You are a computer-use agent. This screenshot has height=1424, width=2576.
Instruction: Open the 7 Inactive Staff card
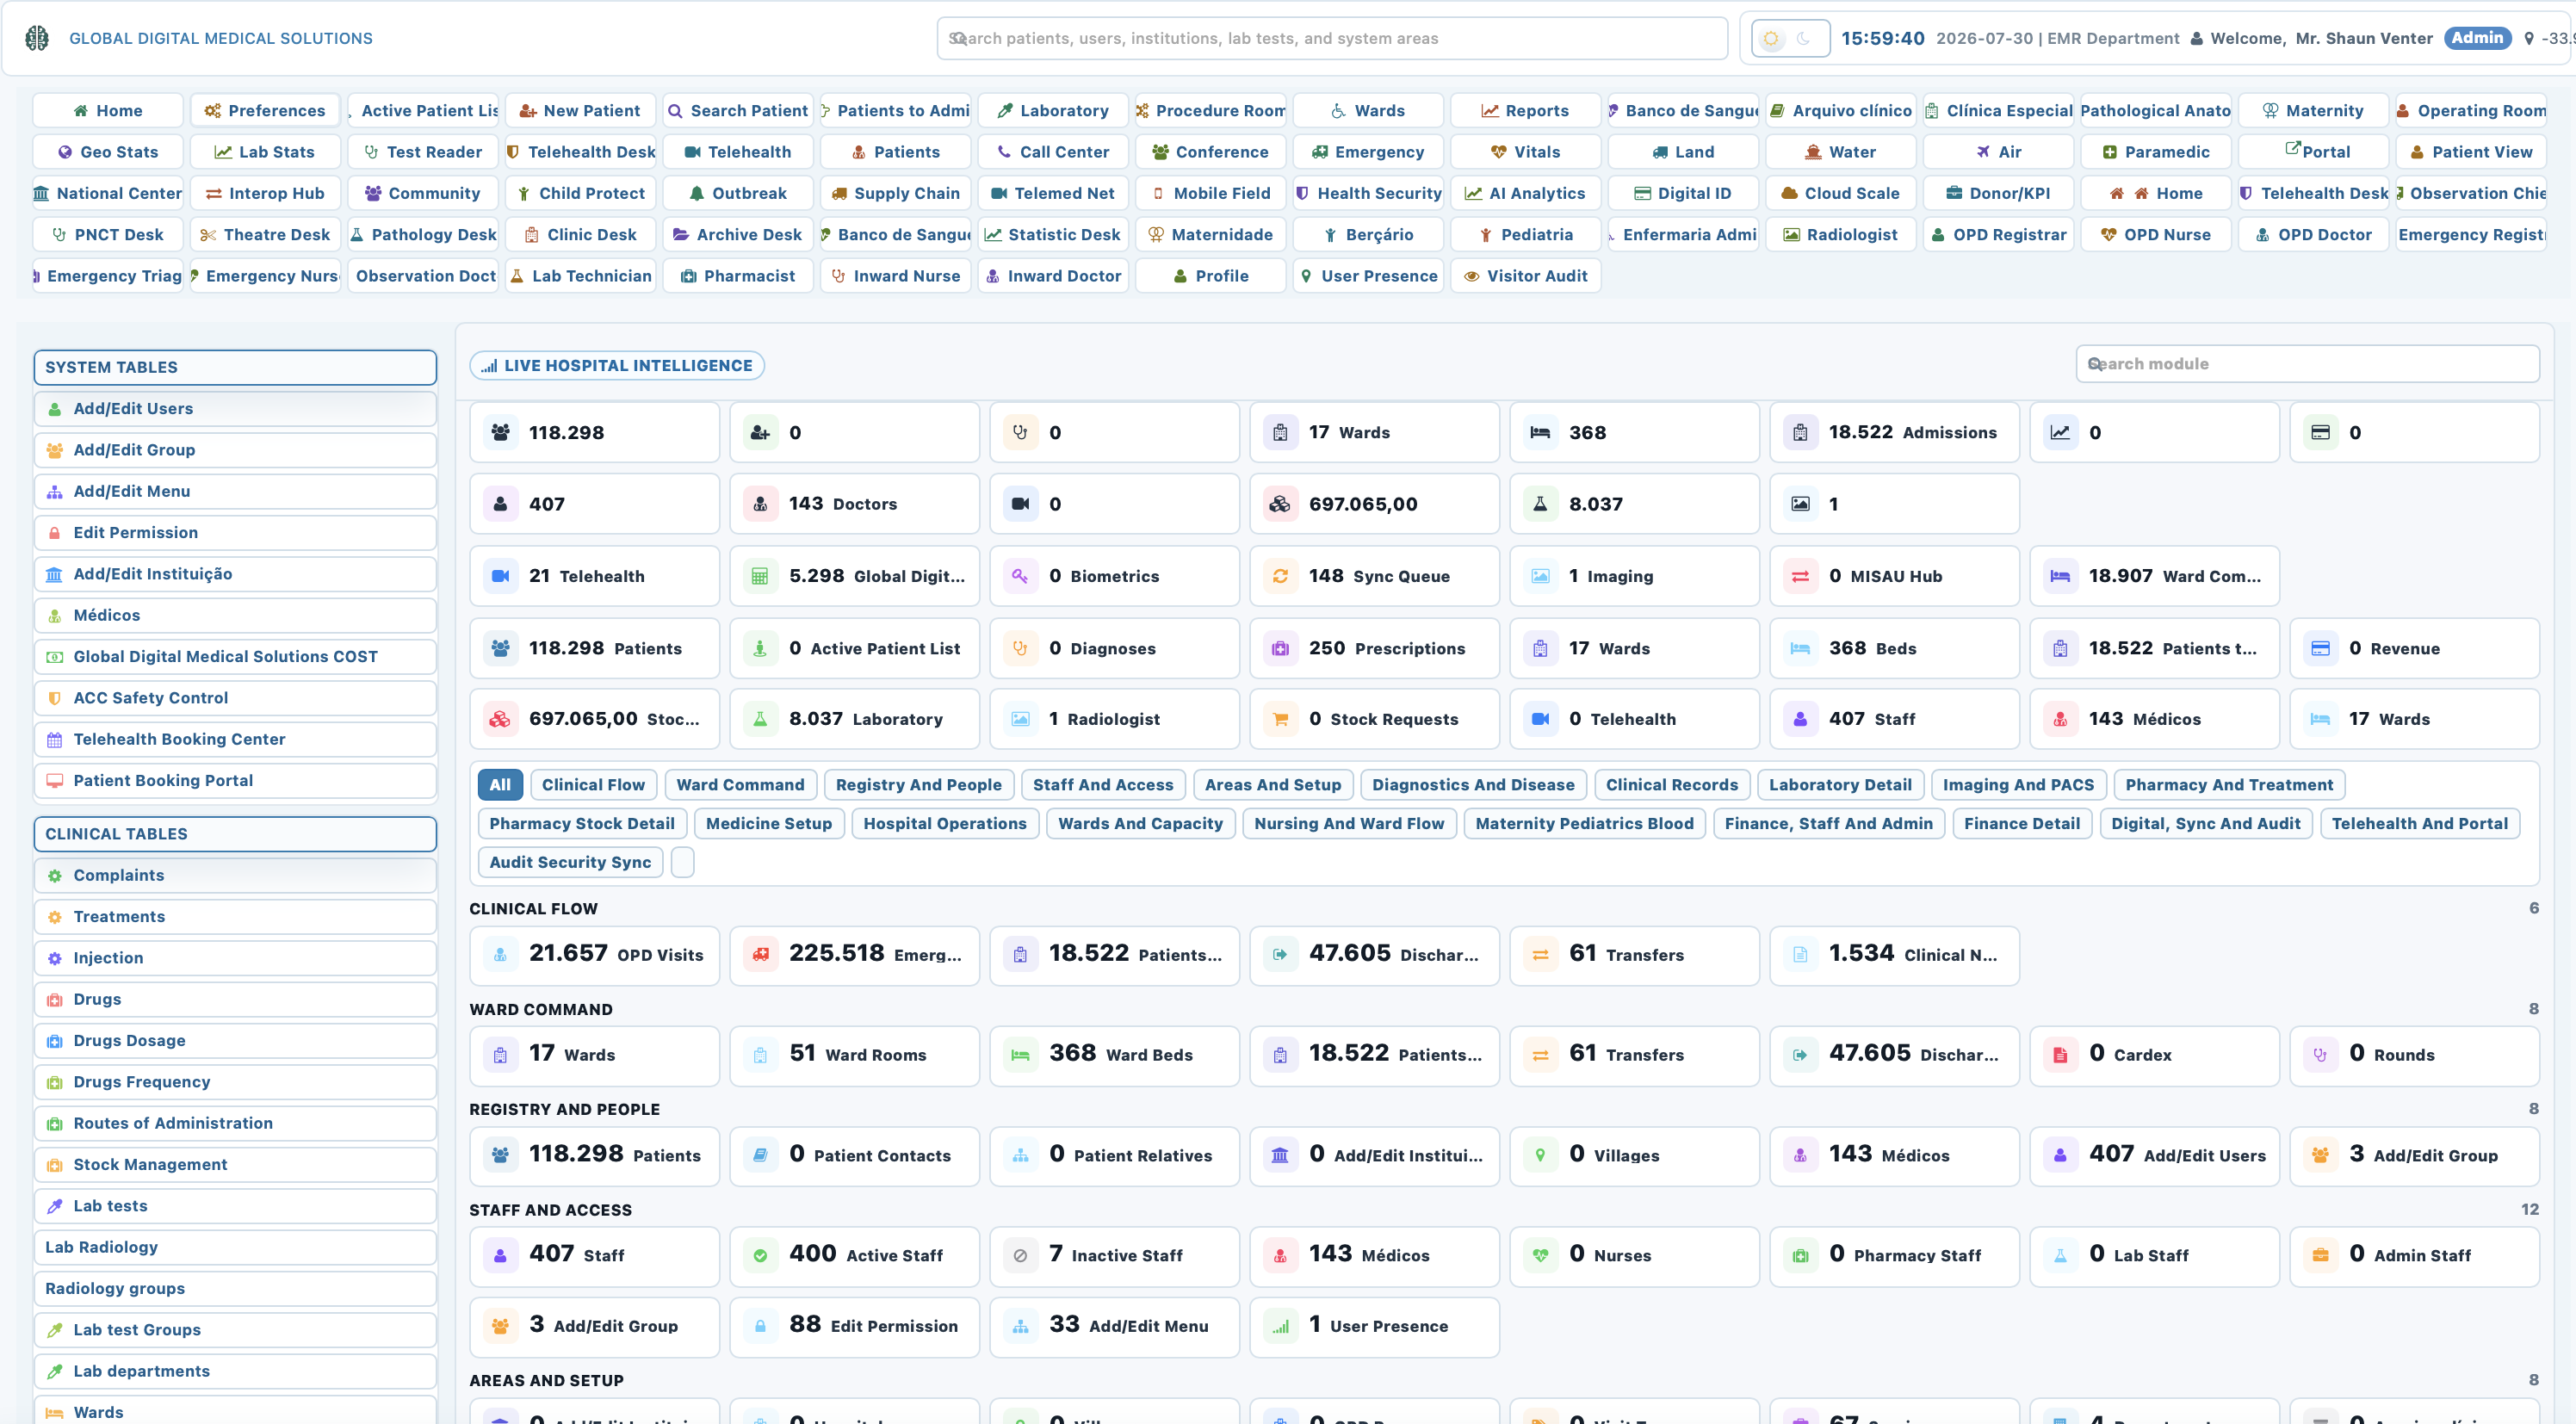pyautogui.click(x=1114, y=1256)
